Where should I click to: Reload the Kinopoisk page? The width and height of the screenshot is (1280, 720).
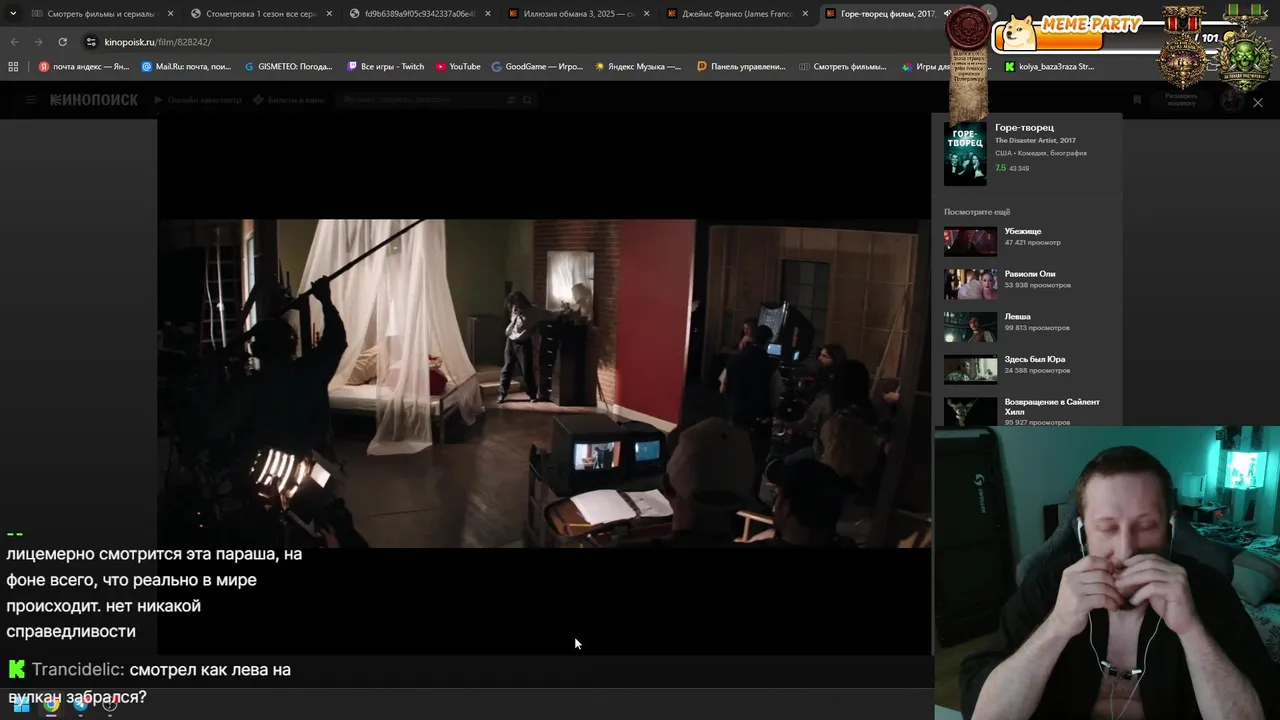62,42
